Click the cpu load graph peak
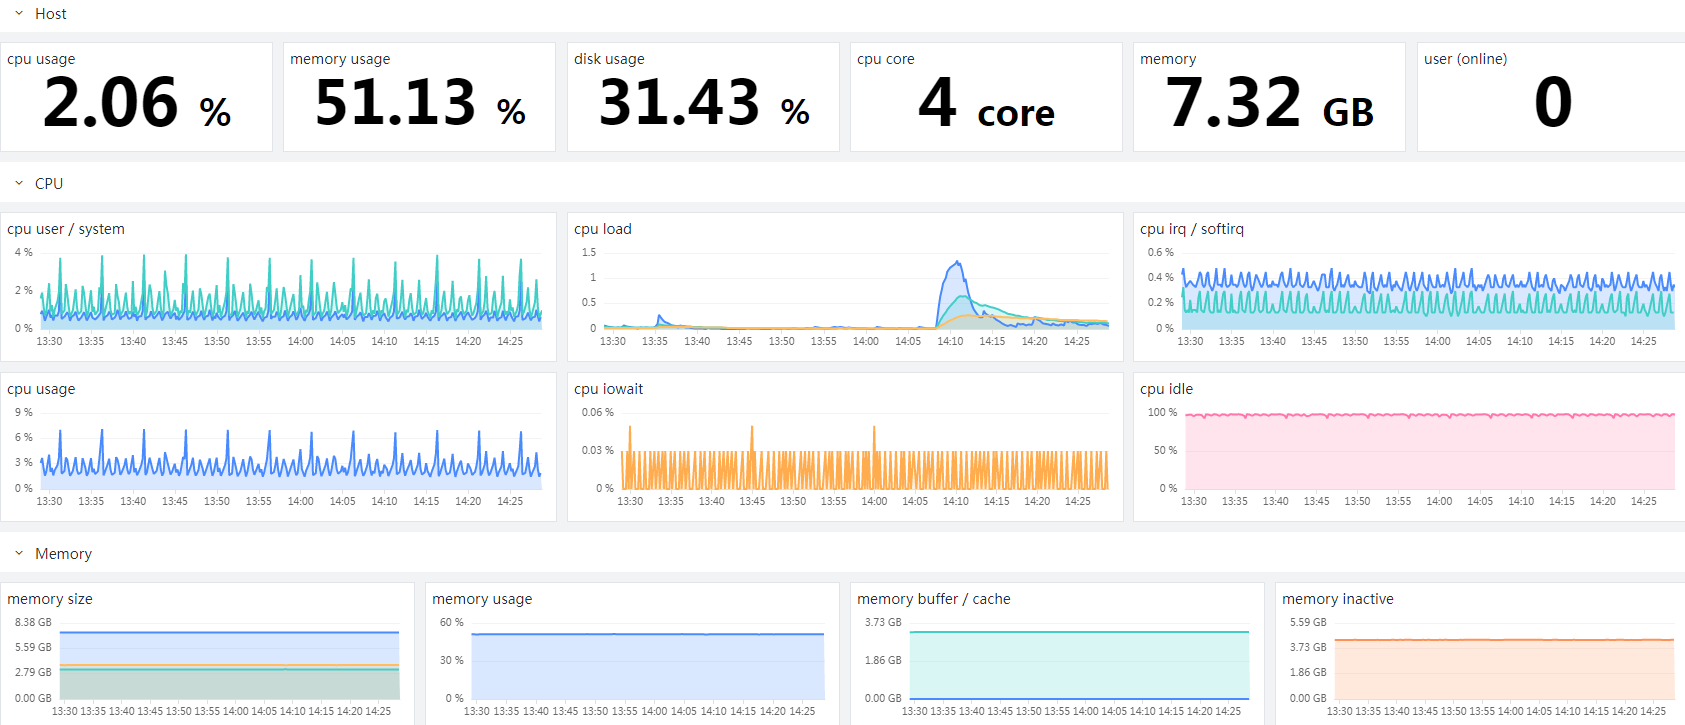1685x725 pixels. coord(957,264)
